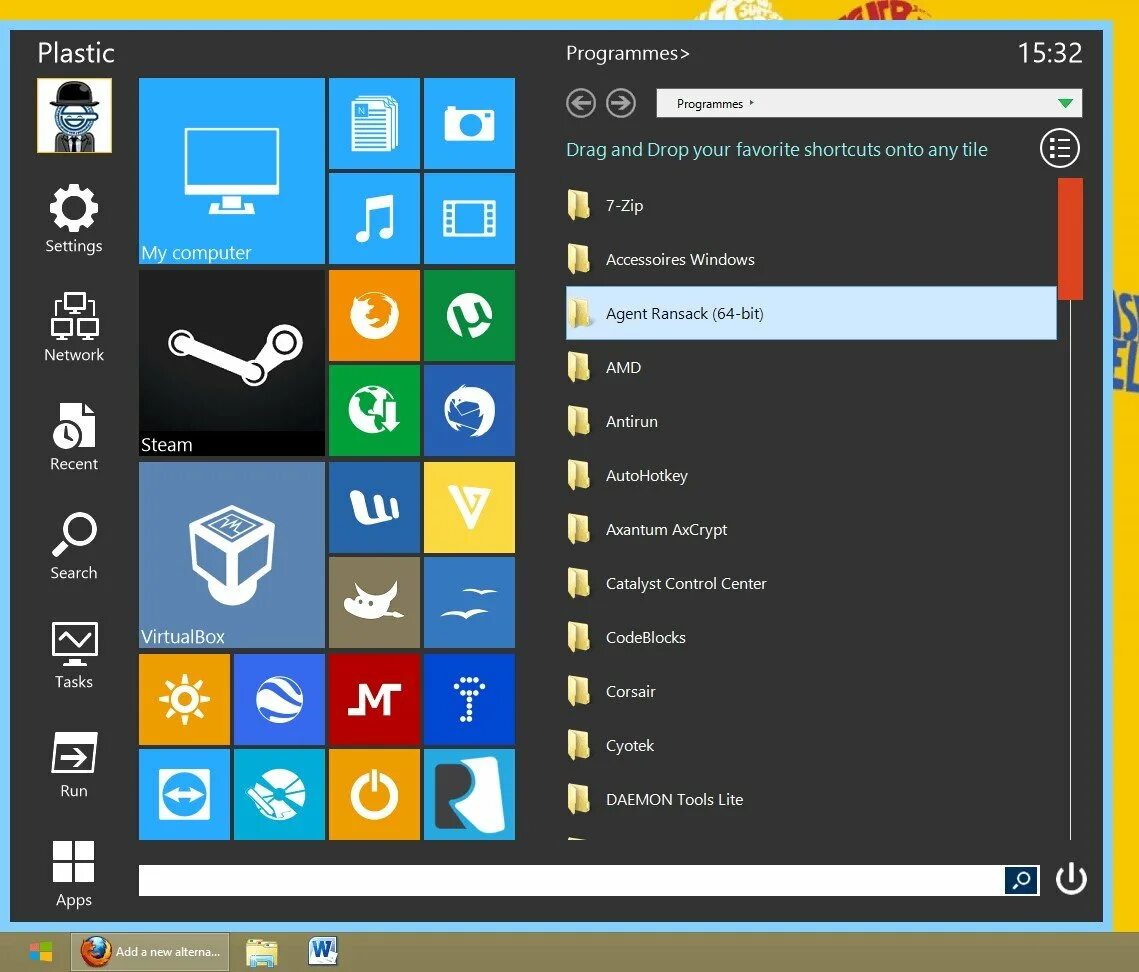
Task: Click the Programmes> breadcrumb header
Action: (x=628, y=53)
